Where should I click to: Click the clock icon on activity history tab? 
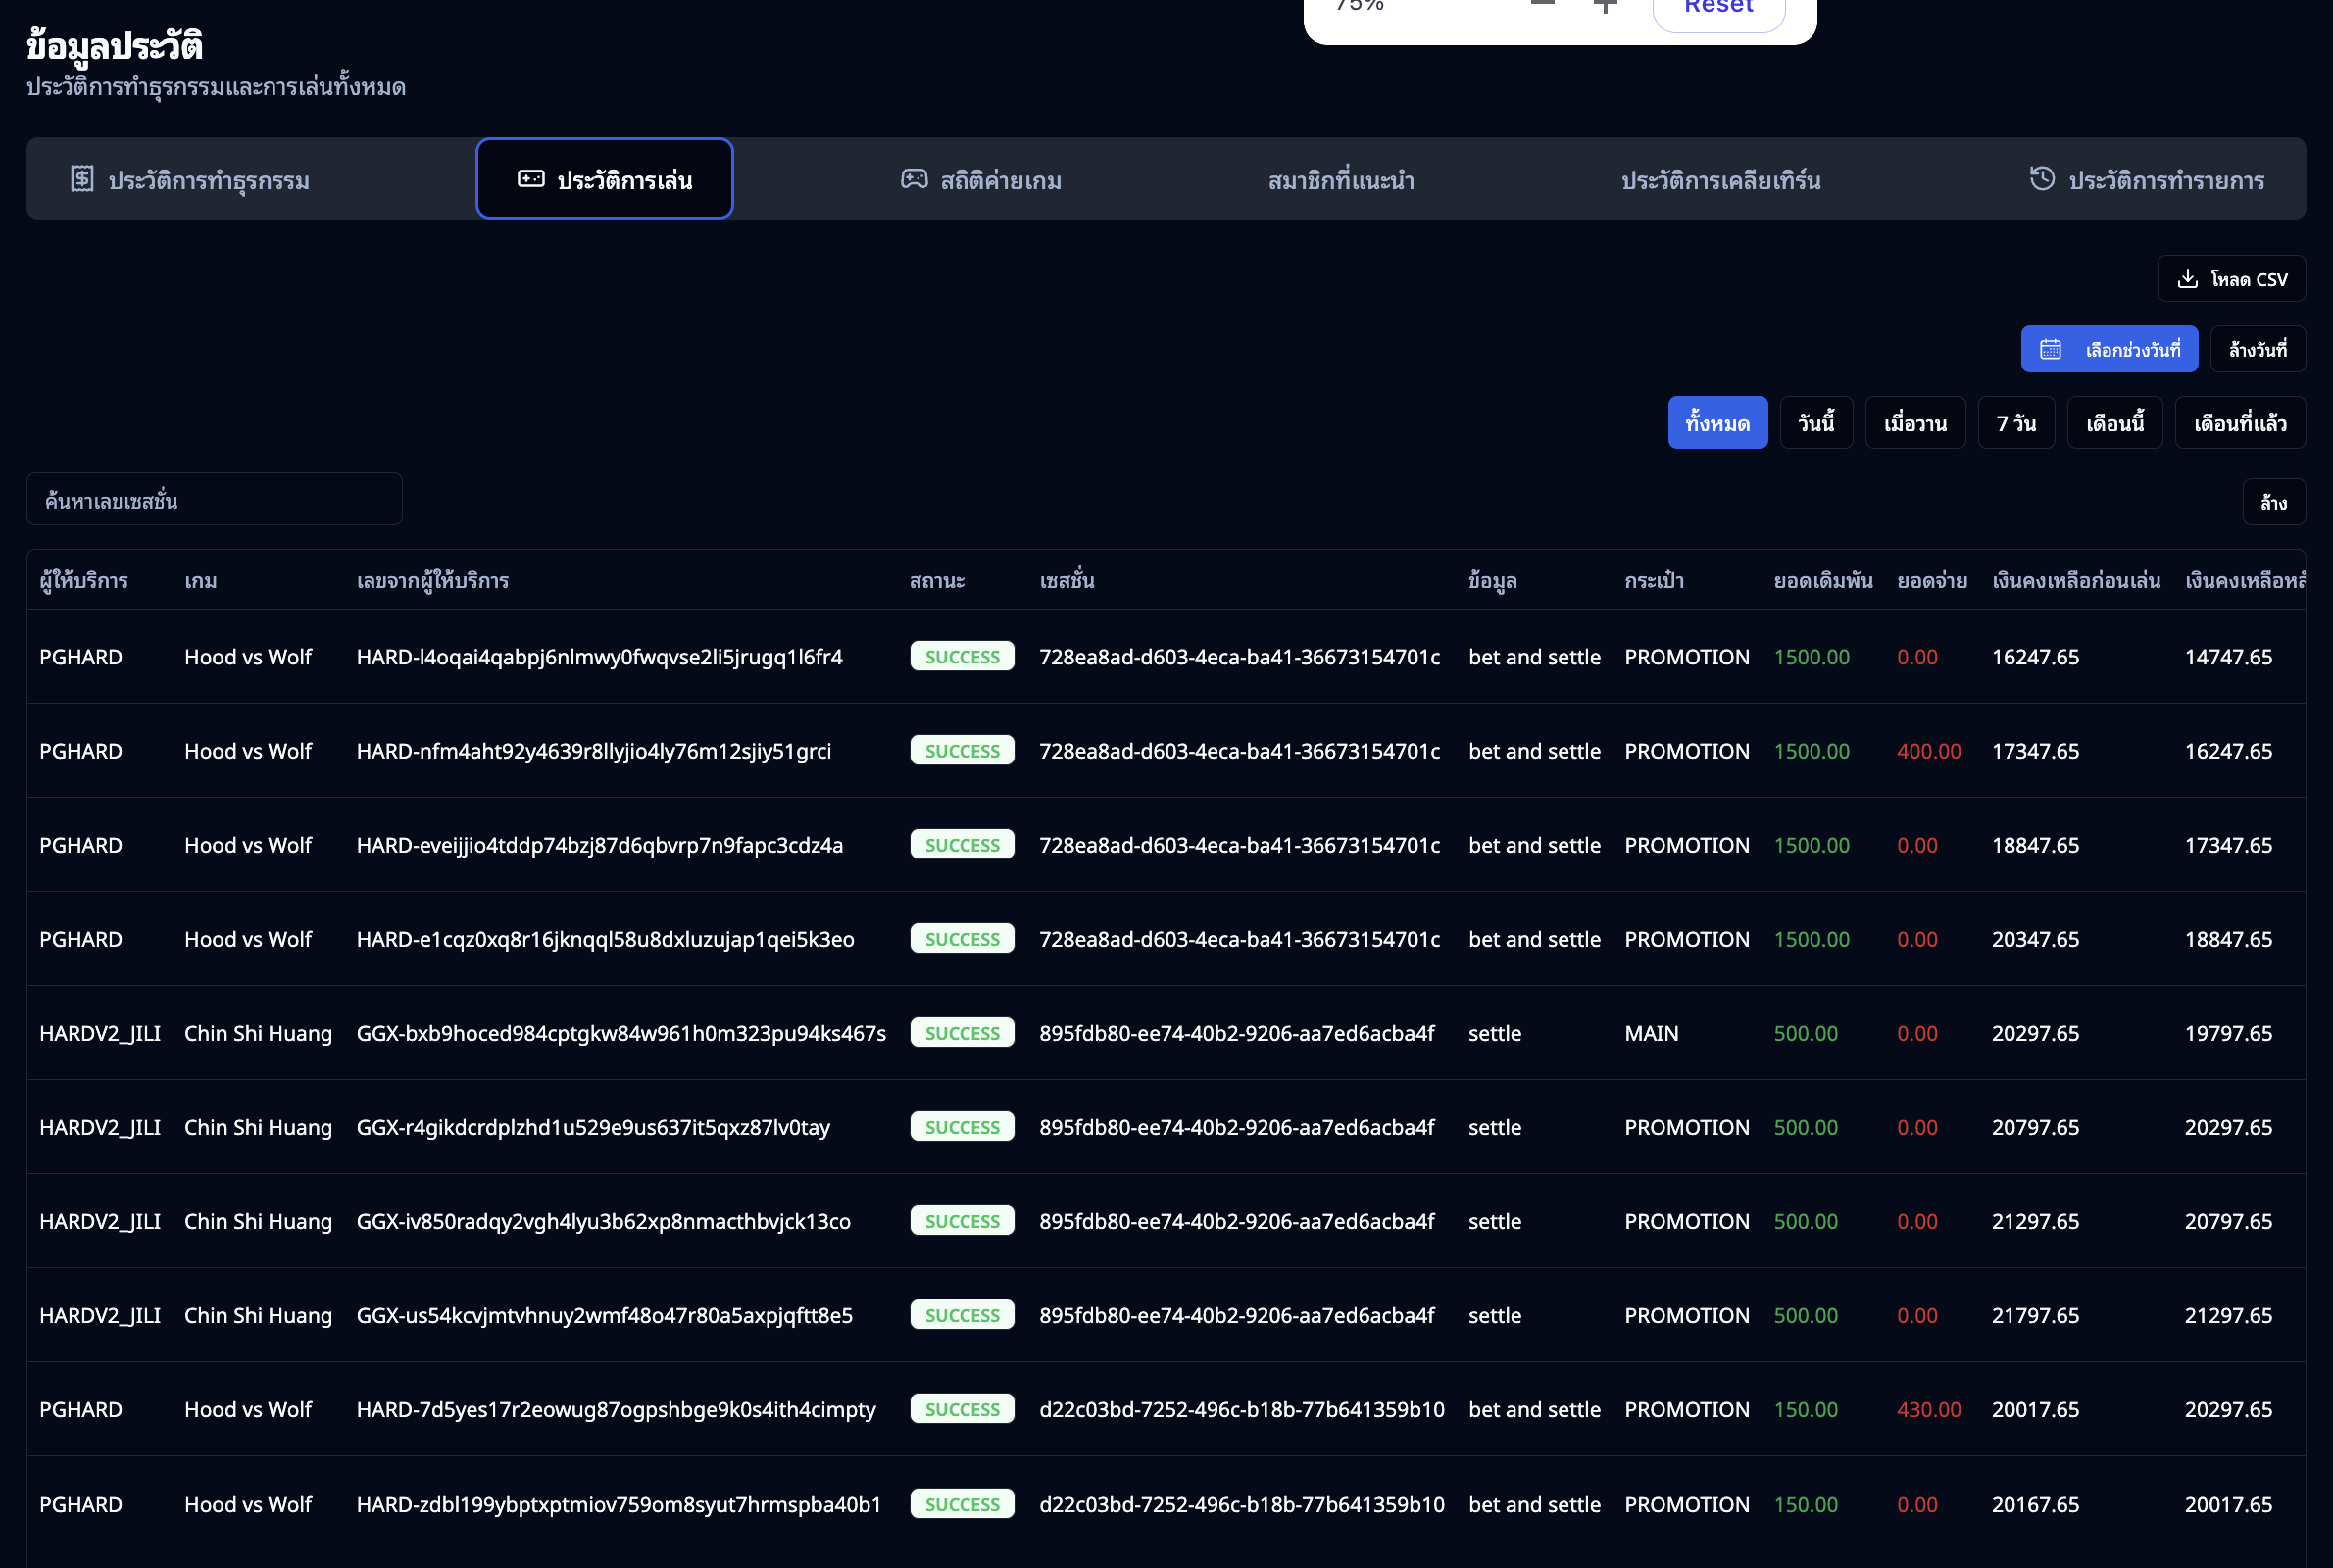[x=2042, y=179]
